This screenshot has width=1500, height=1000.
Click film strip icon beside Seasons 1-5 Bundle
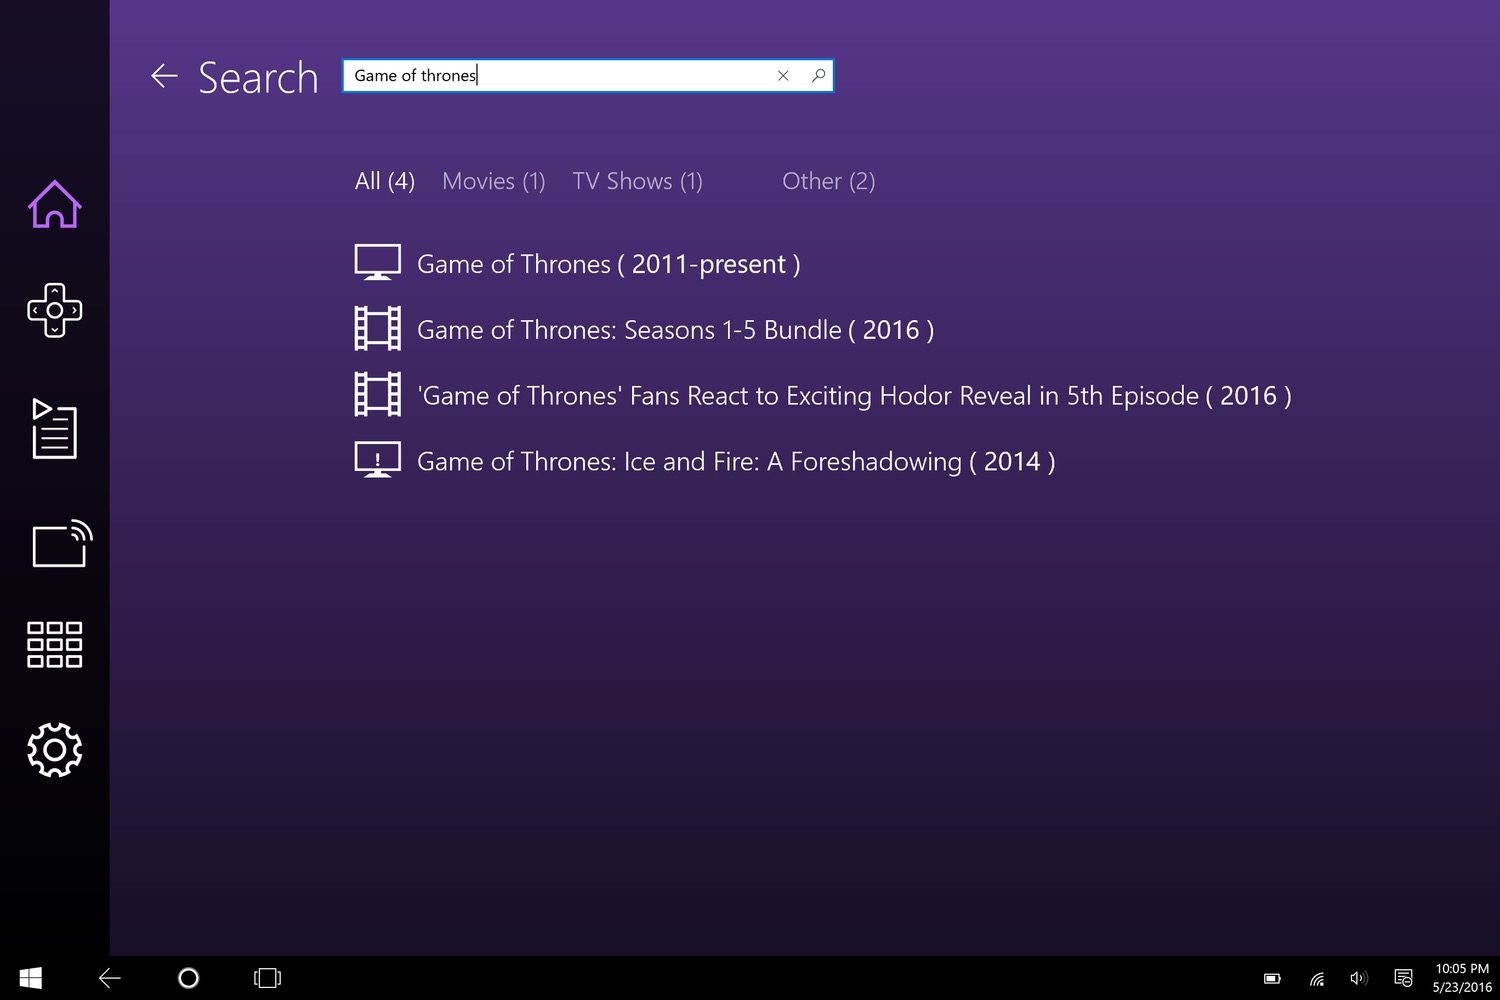[x=378, y=328]
